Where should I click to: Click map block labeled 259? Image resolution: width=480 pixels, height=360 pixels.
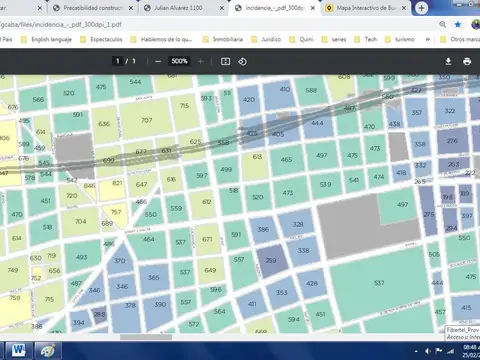[x=271, y=260]
